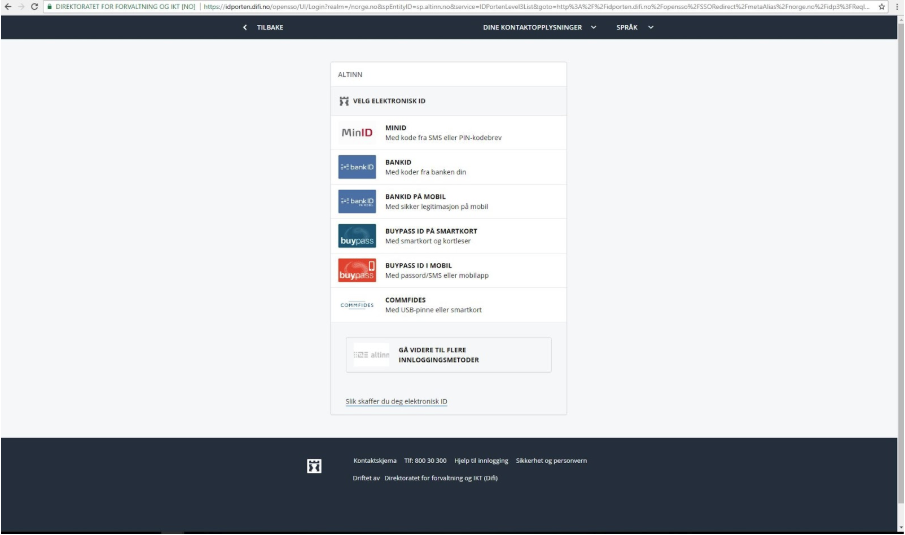Image resolution: width=905 pixels, height=535 pixels.
Task: Open Hjelp til innlogging link
Action: pyautogui.click(x=481, y=461)
